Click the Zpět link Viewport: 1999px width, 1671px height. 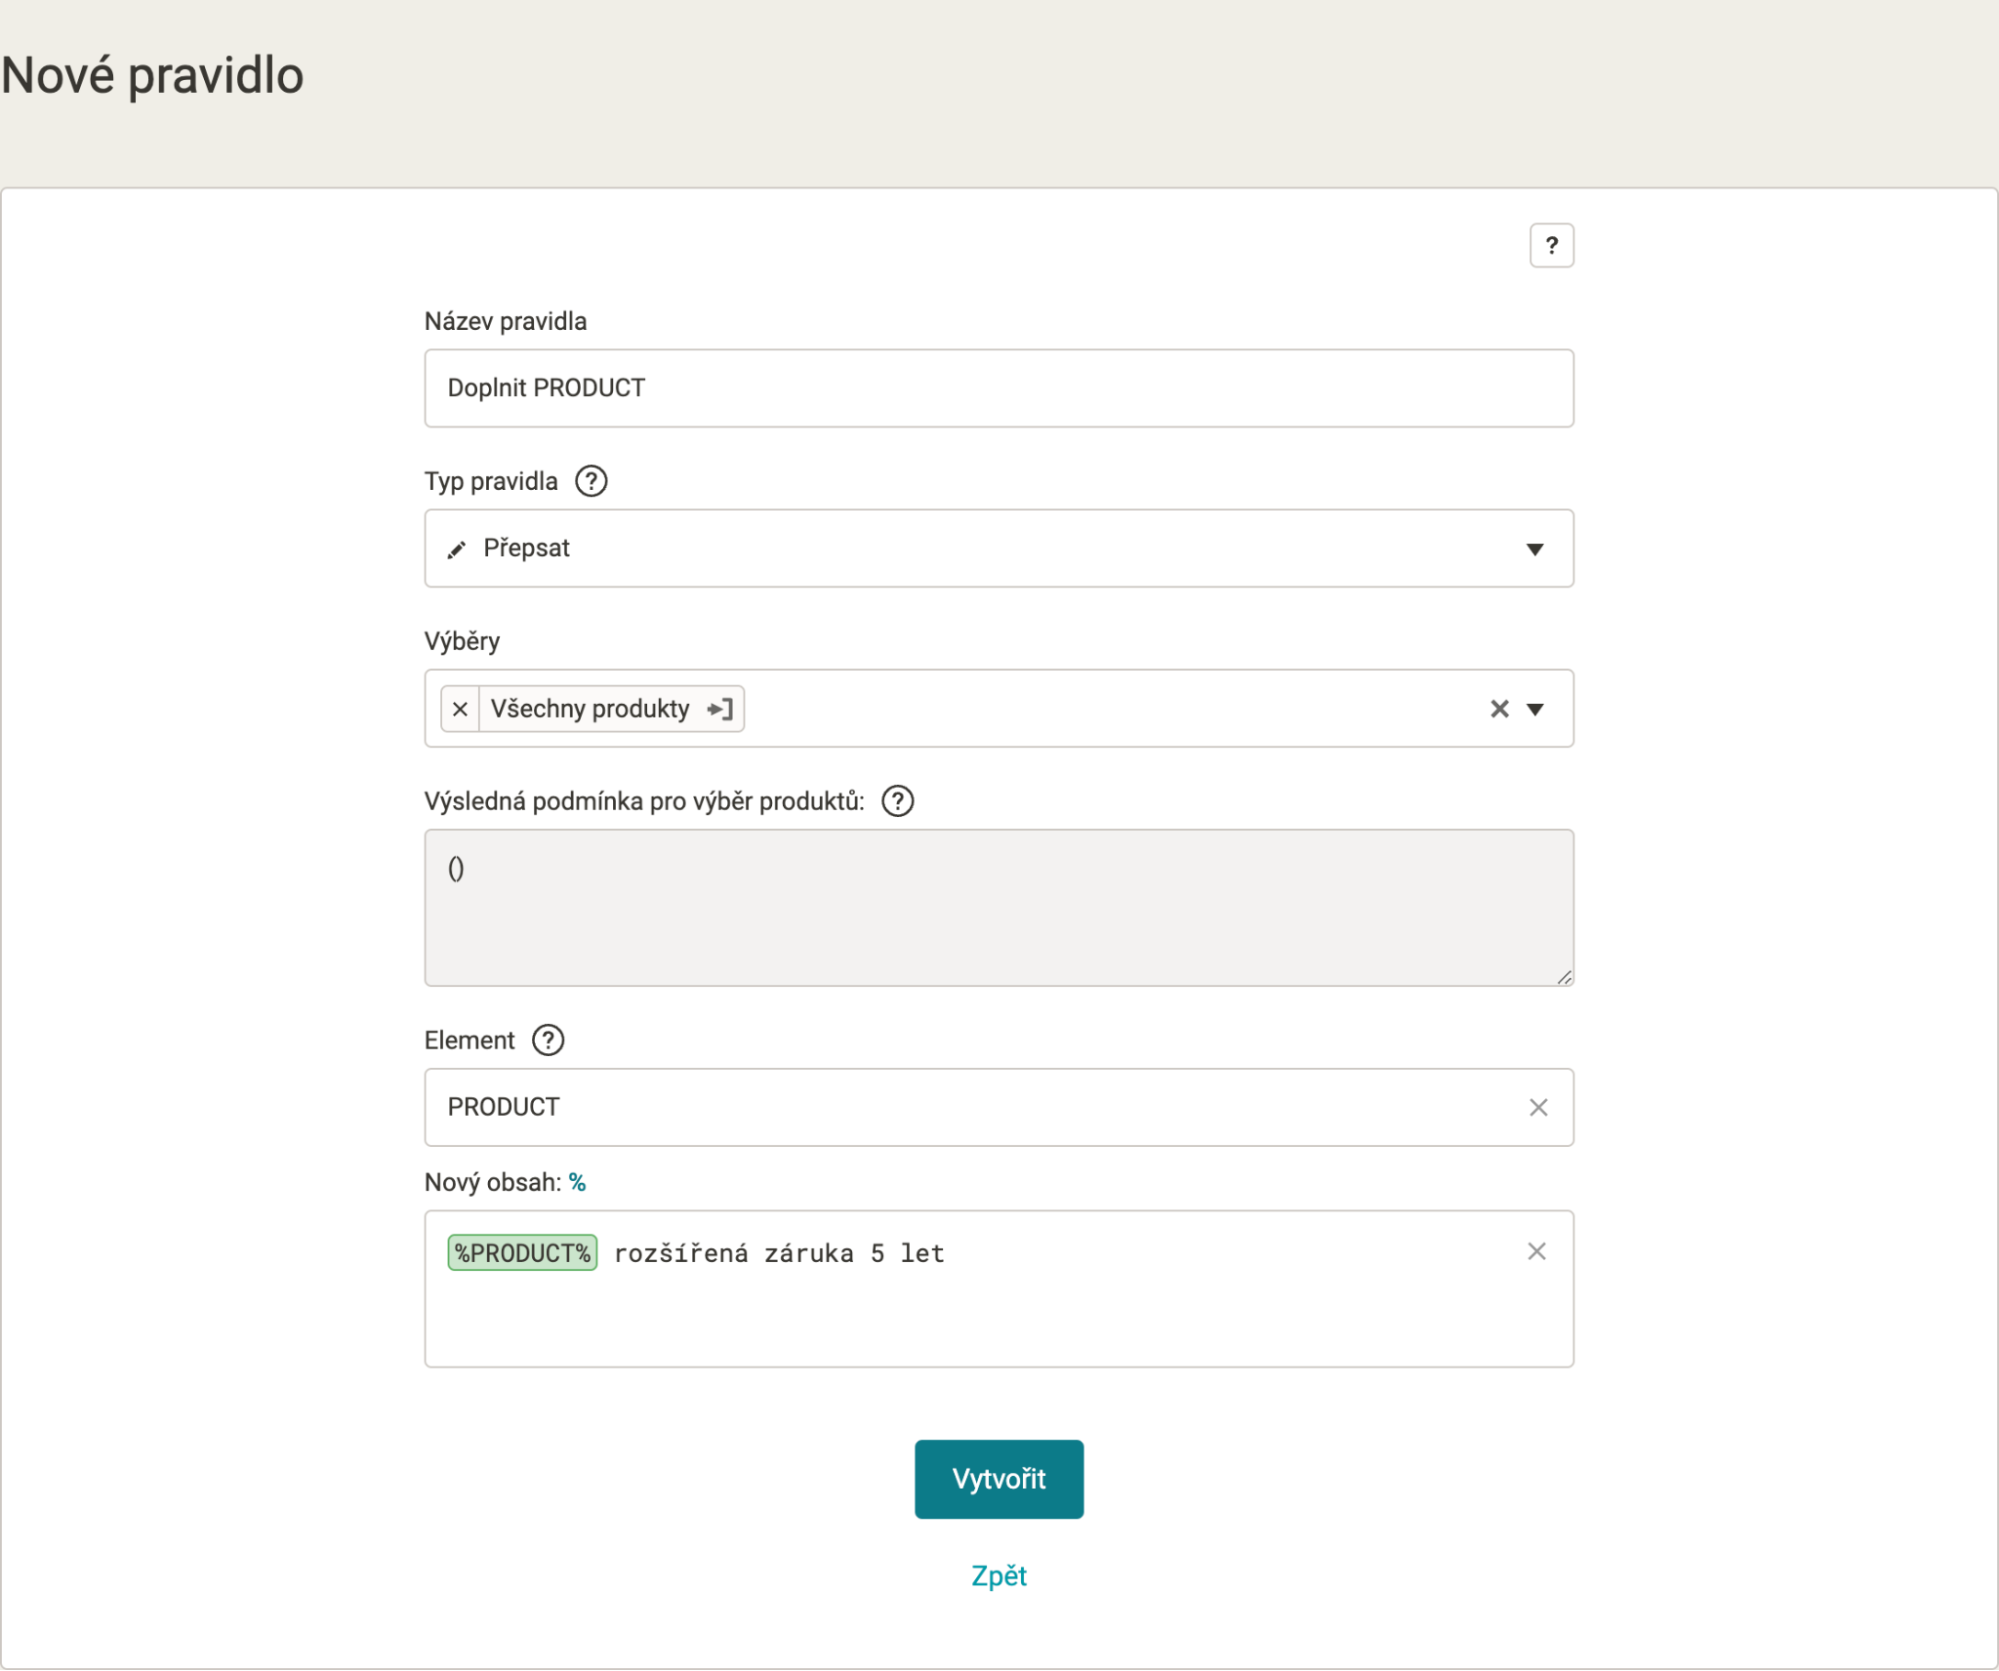click(998, 1576)
